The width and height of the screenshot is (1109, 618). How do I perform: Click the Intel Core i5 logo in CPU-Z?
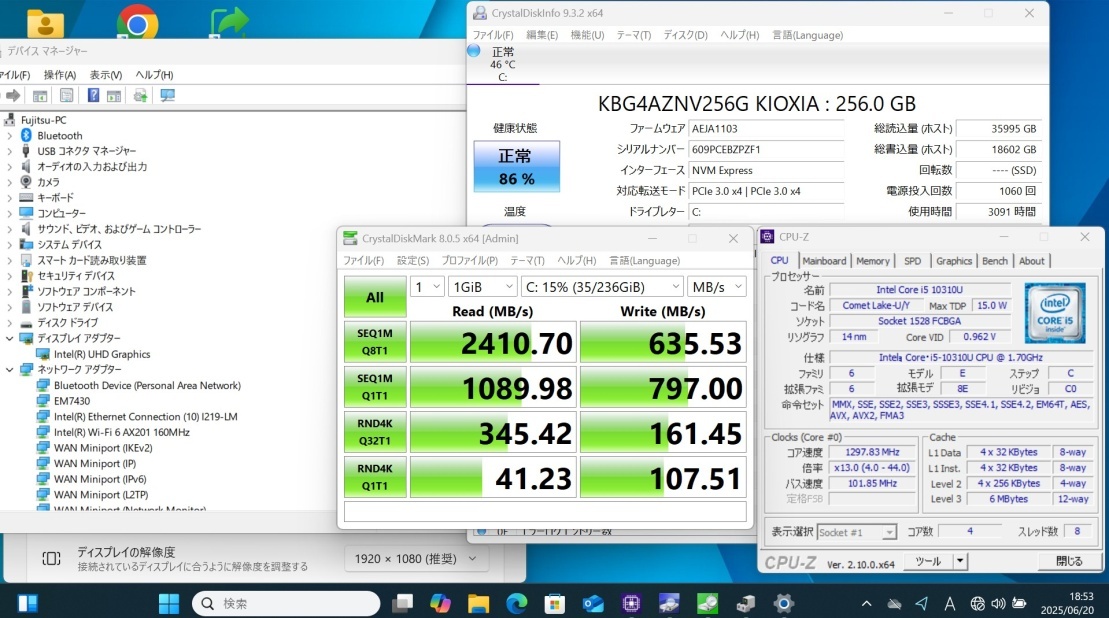(x=1055, y=313)
